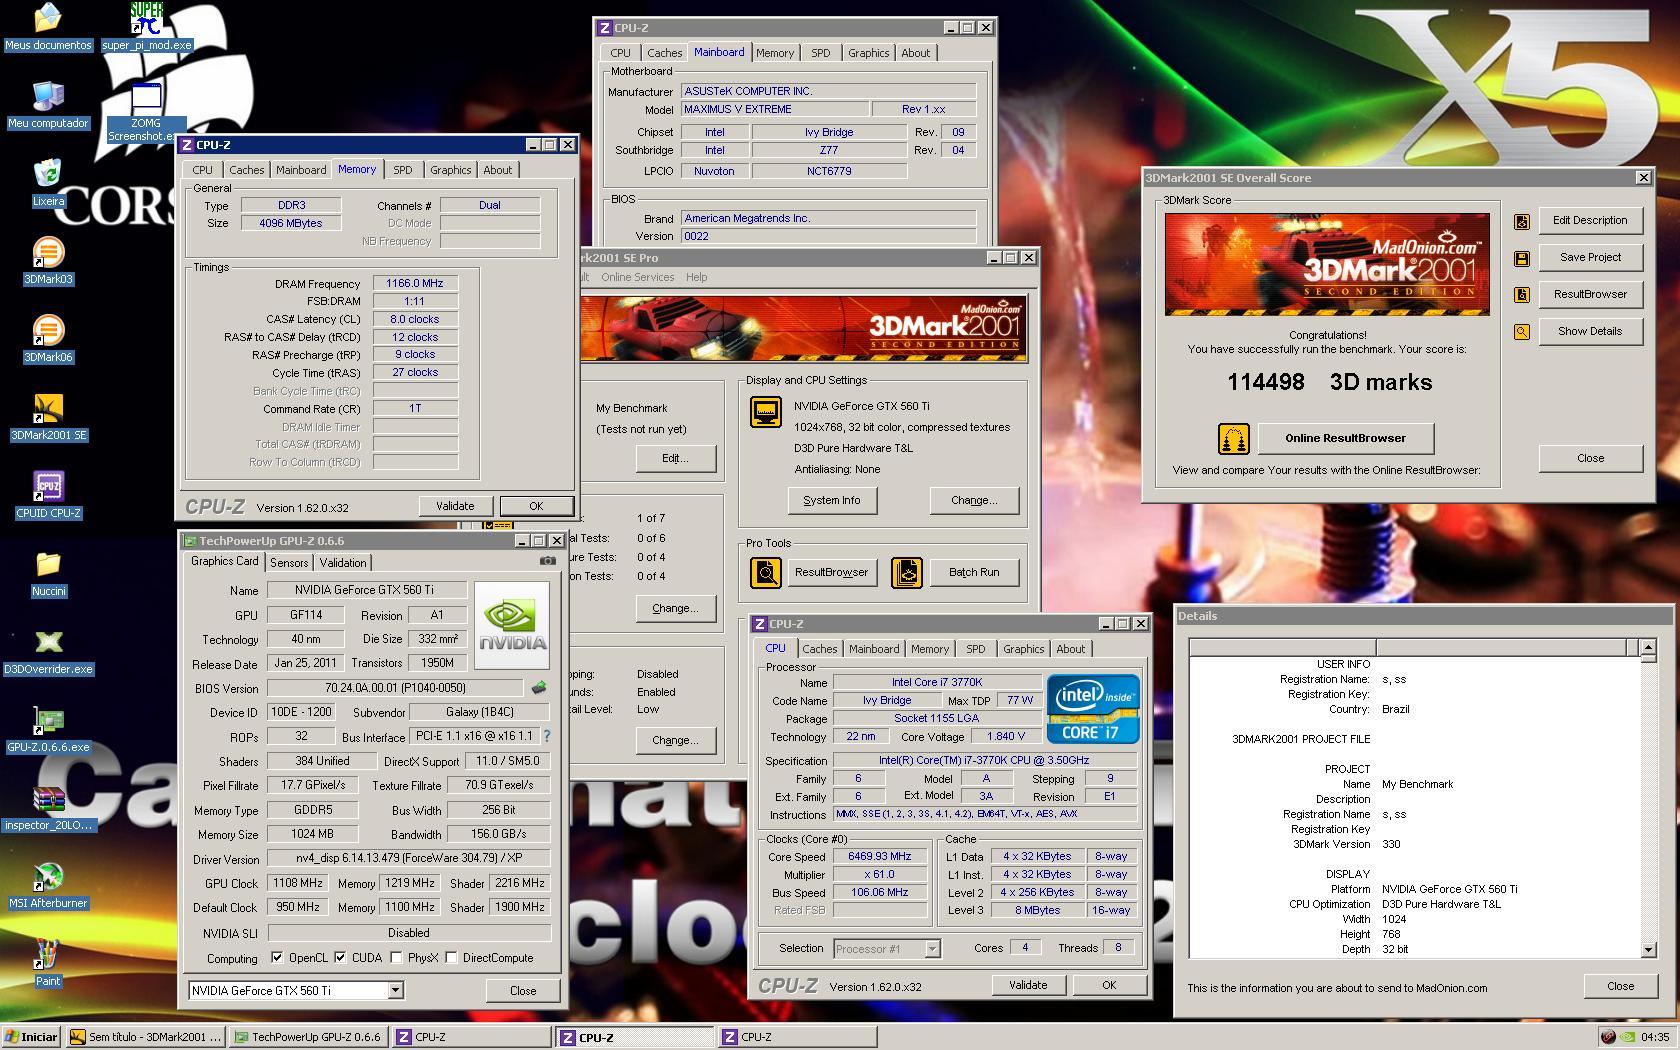Launch MSI Afterburner desktop shortcut
1680x1050 pixels.
point(48,885)
